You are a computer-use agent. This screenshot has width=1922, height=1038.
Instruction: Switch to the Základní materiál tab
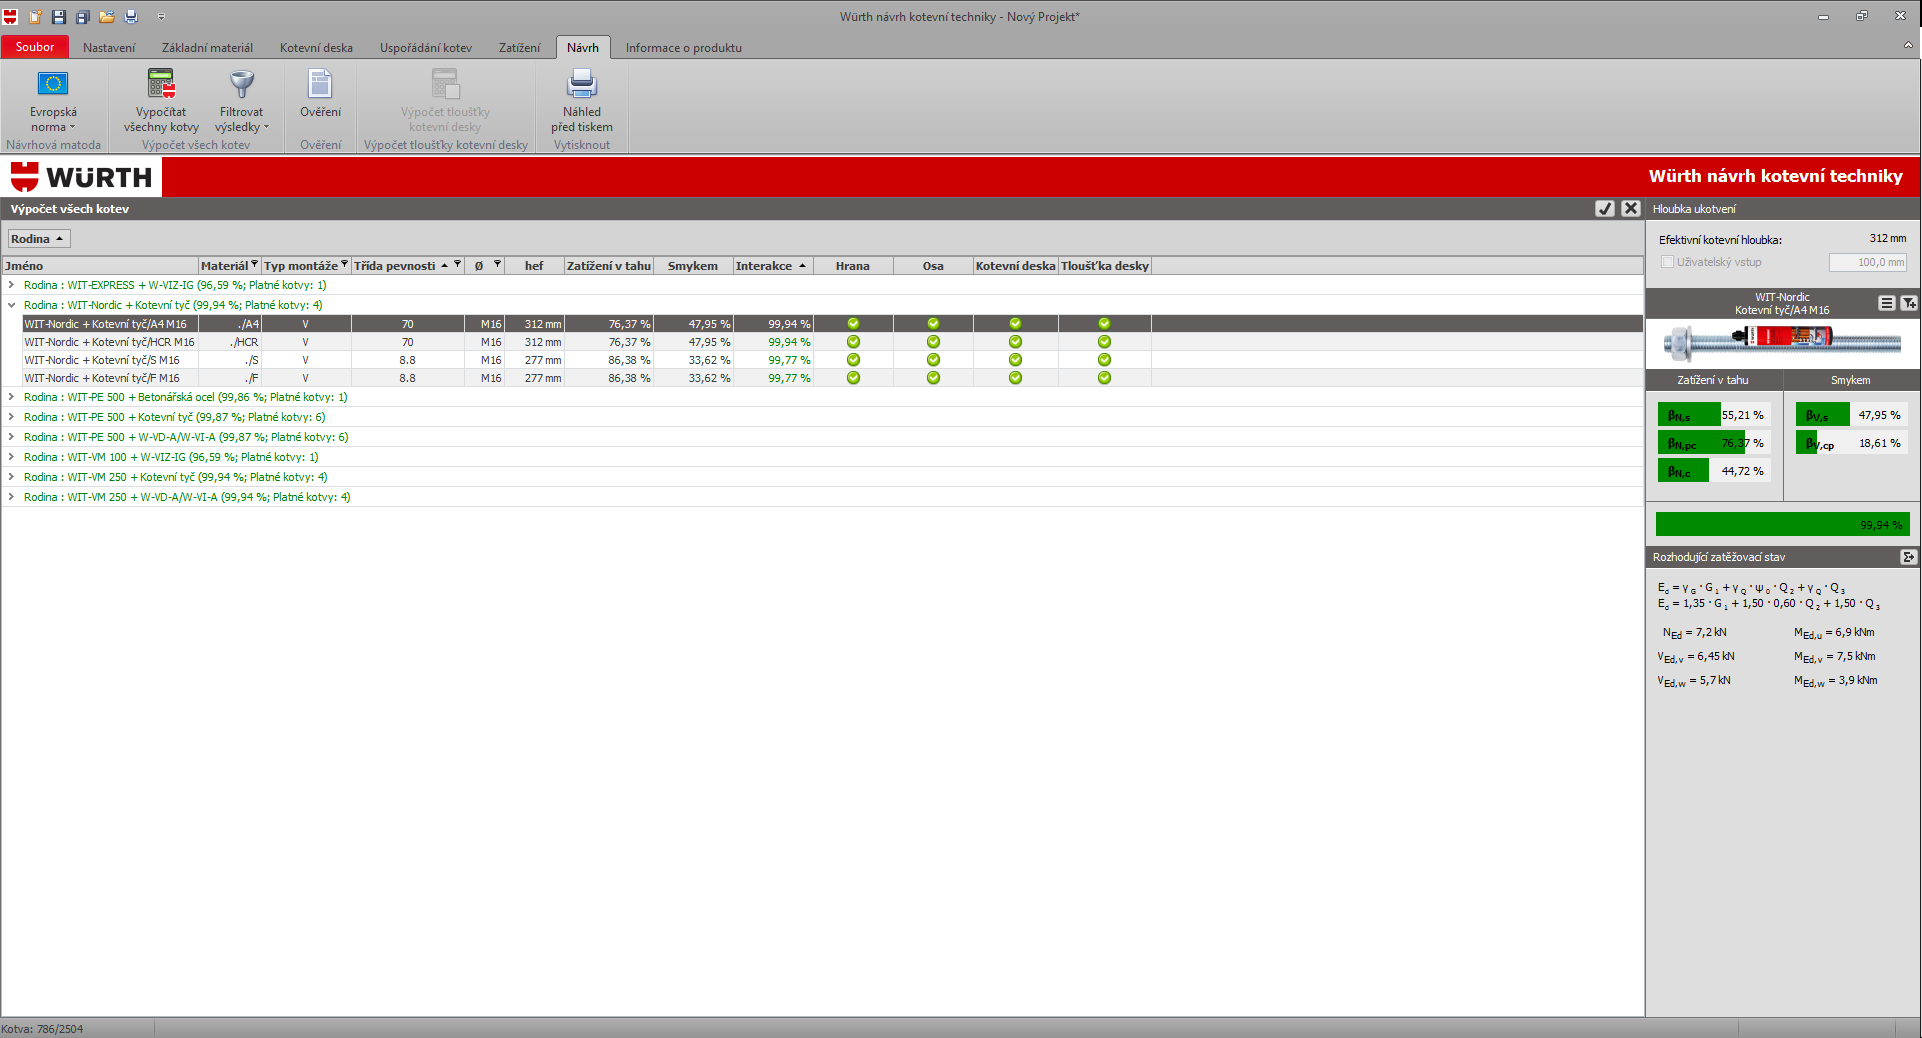coord(207,48)
